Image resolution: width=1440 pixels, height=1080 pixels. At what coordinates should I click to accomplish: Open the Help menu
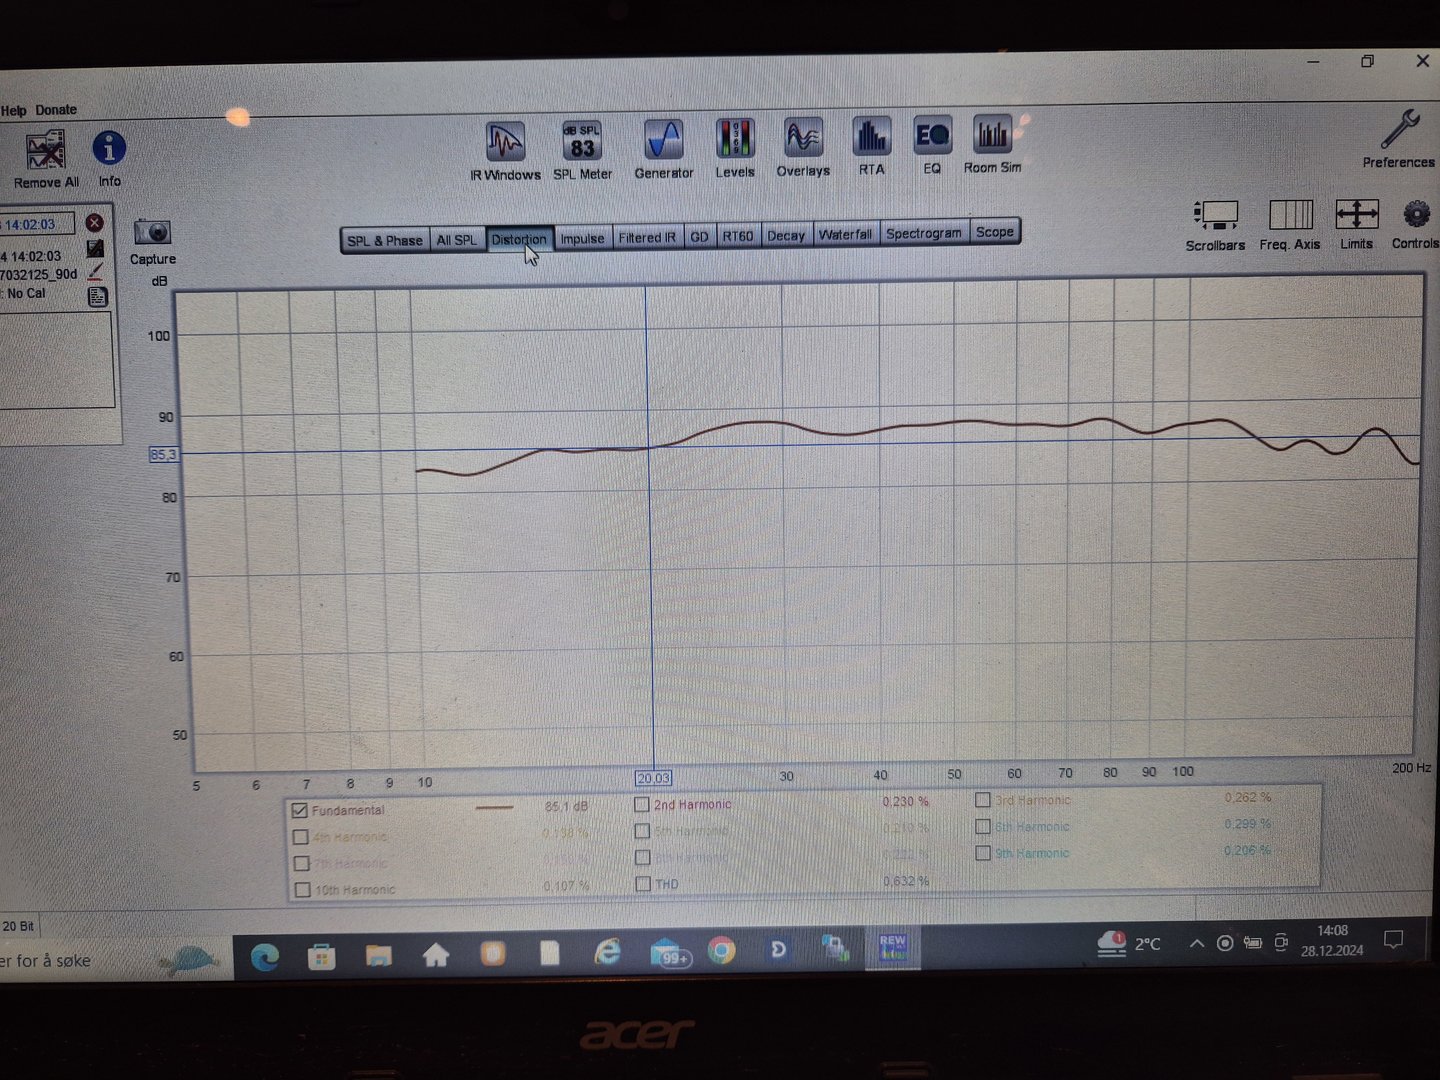[x=14, y=110]
